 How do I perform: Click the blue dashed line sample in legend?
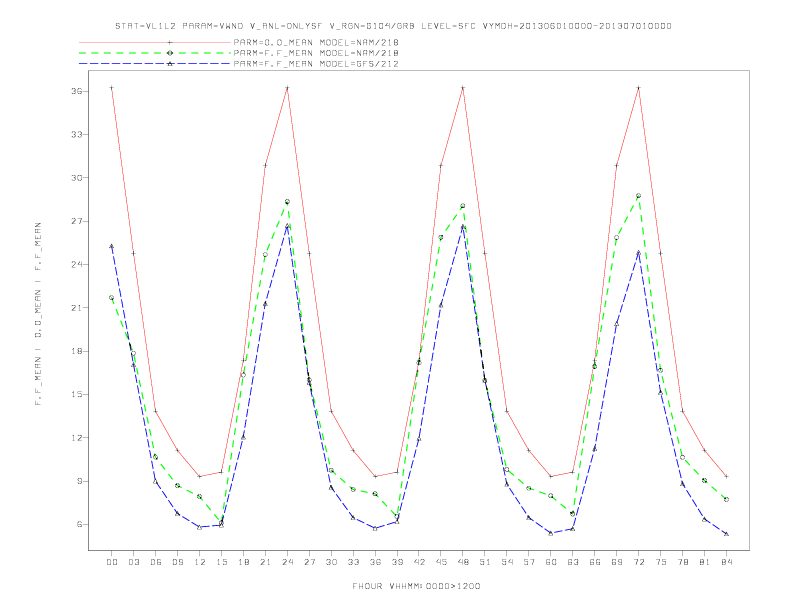[x=155, y=64]
